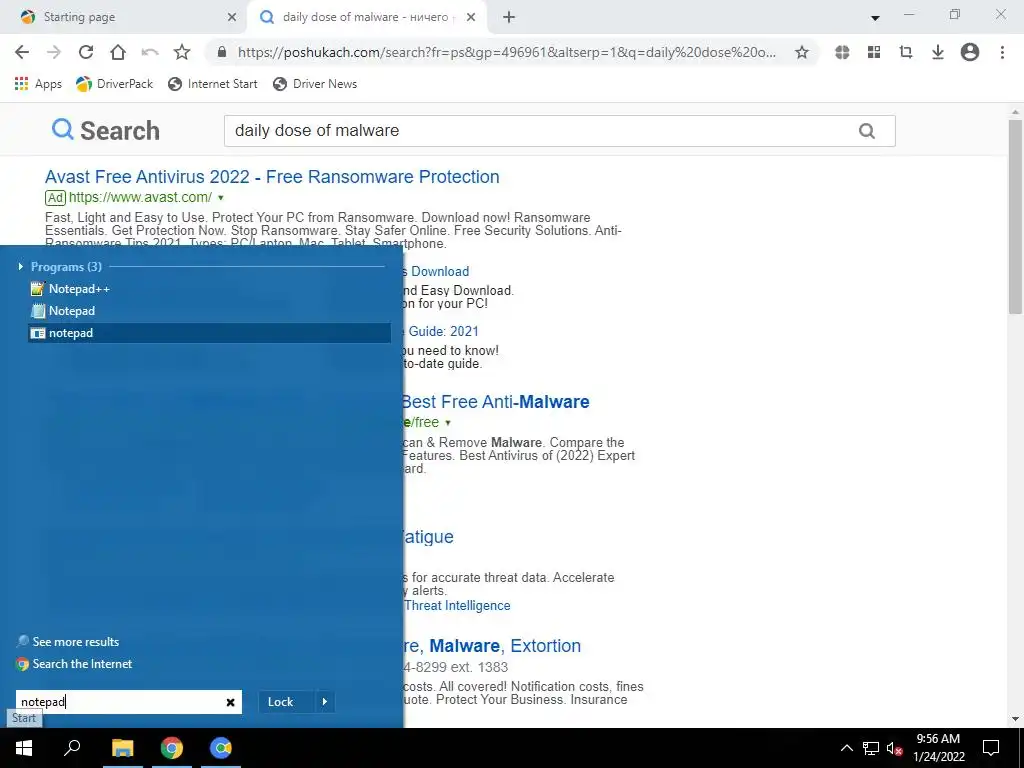Launch capitalized Notepad from results

click(x=210, y=311)
